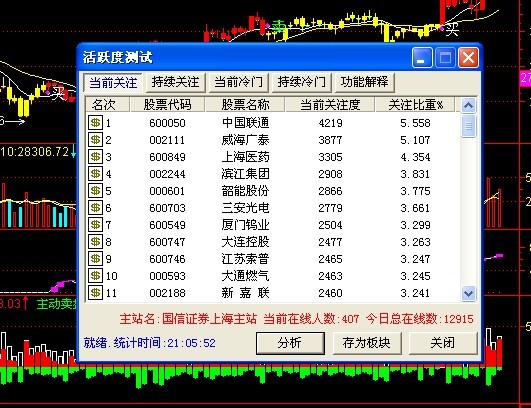Click the dollar icon for rank 10 大通燃气

tap(95, 276)
